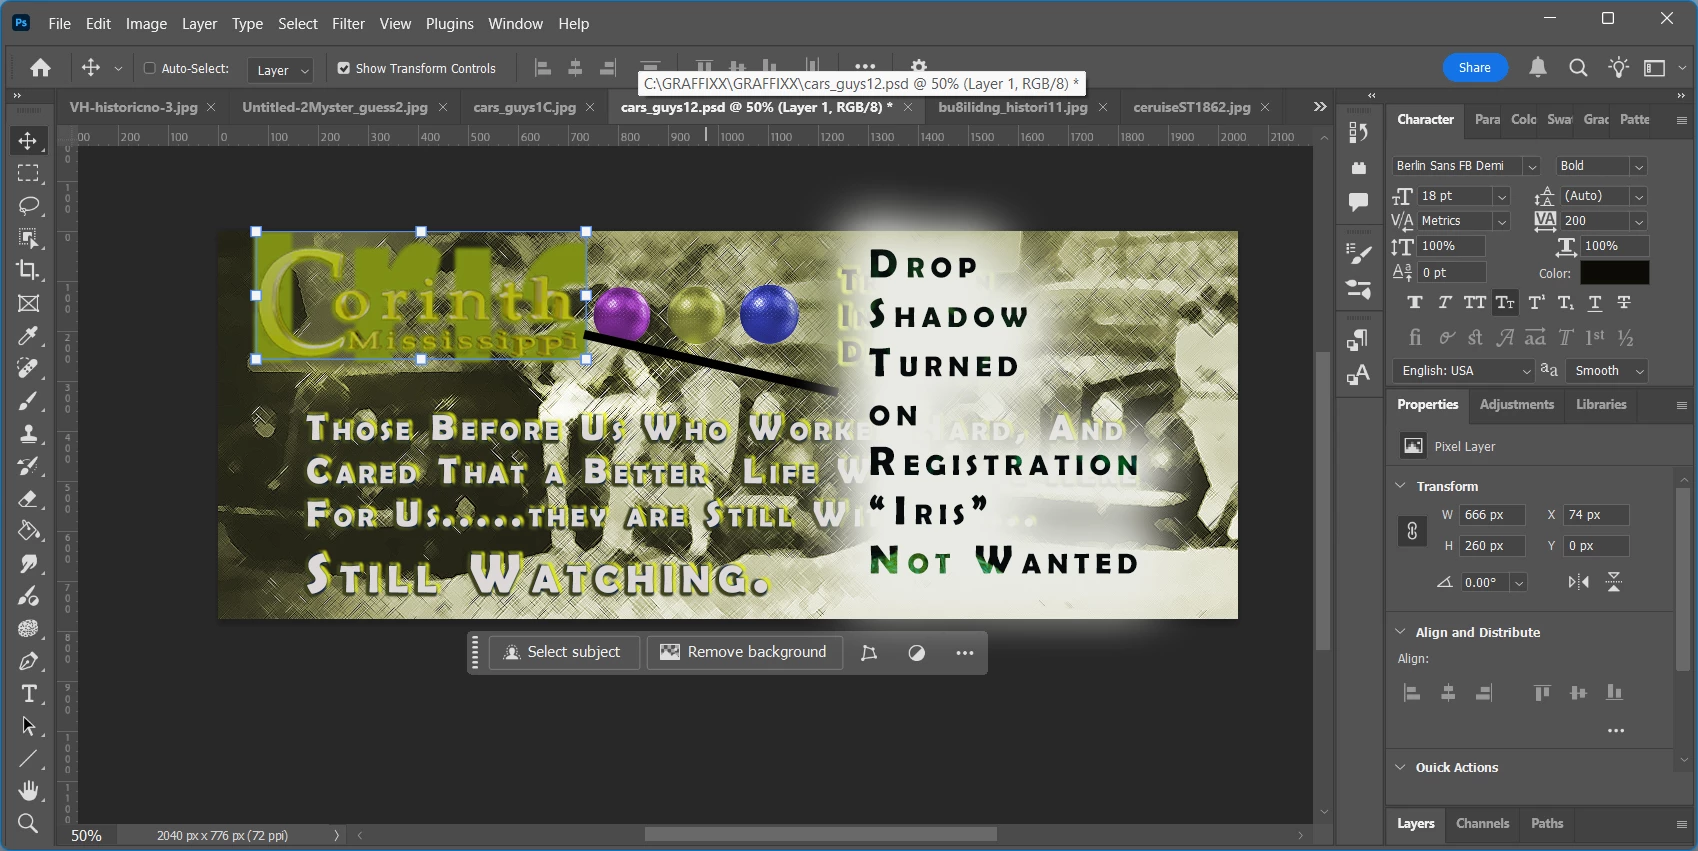Select the Frame tool

pos(28,303)
